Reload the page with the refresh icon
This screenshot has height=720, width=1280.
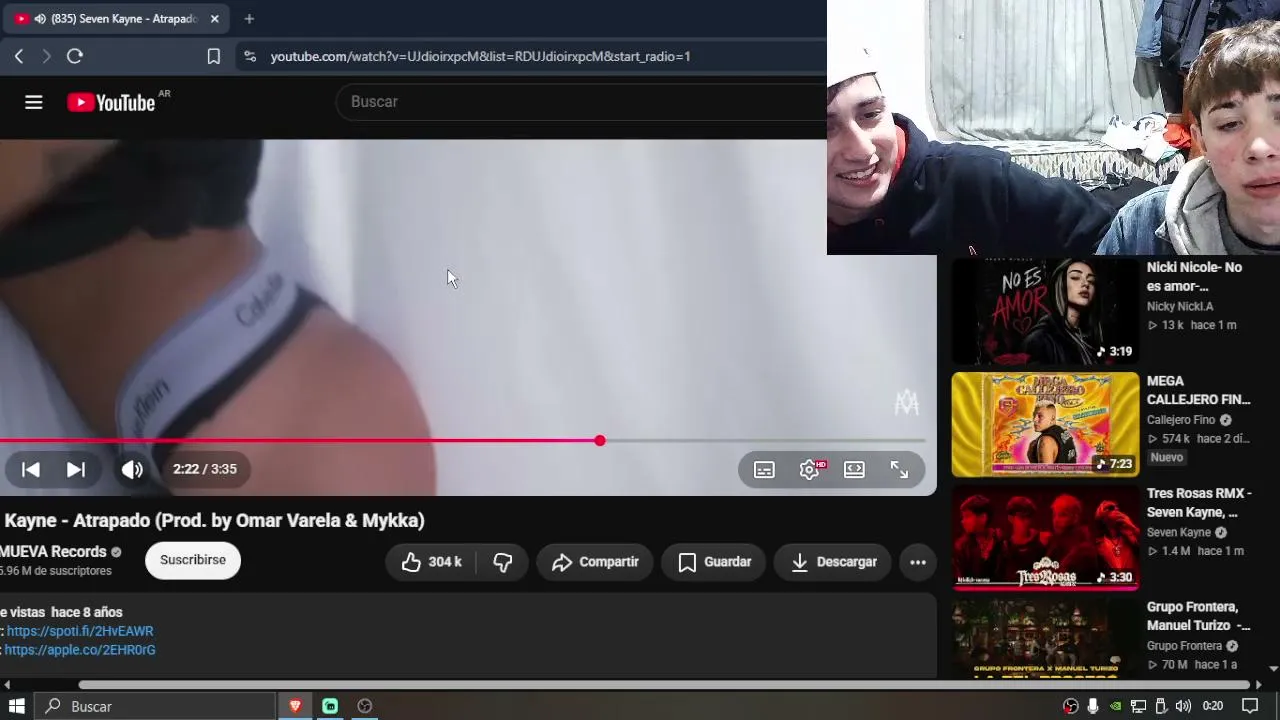pyautogui.click(x=74, y=57)
